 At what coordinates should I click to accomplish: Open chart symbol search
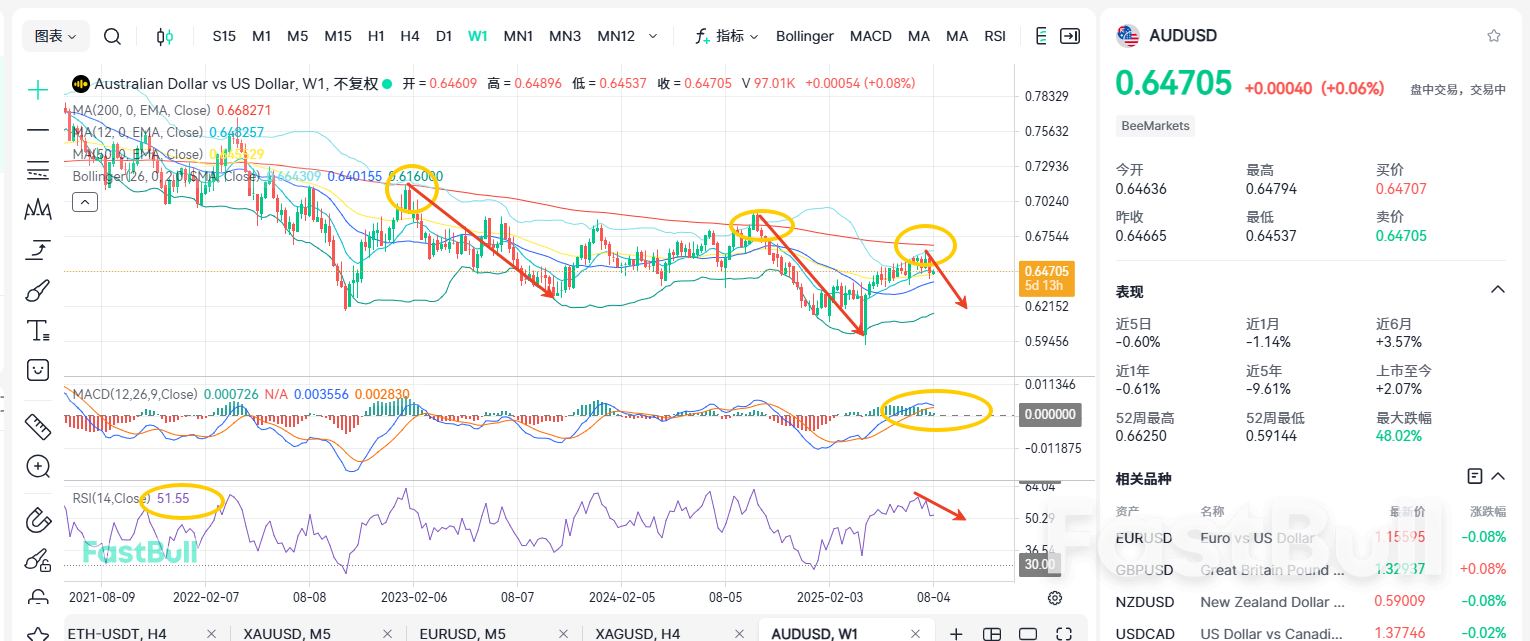[112, 36]
